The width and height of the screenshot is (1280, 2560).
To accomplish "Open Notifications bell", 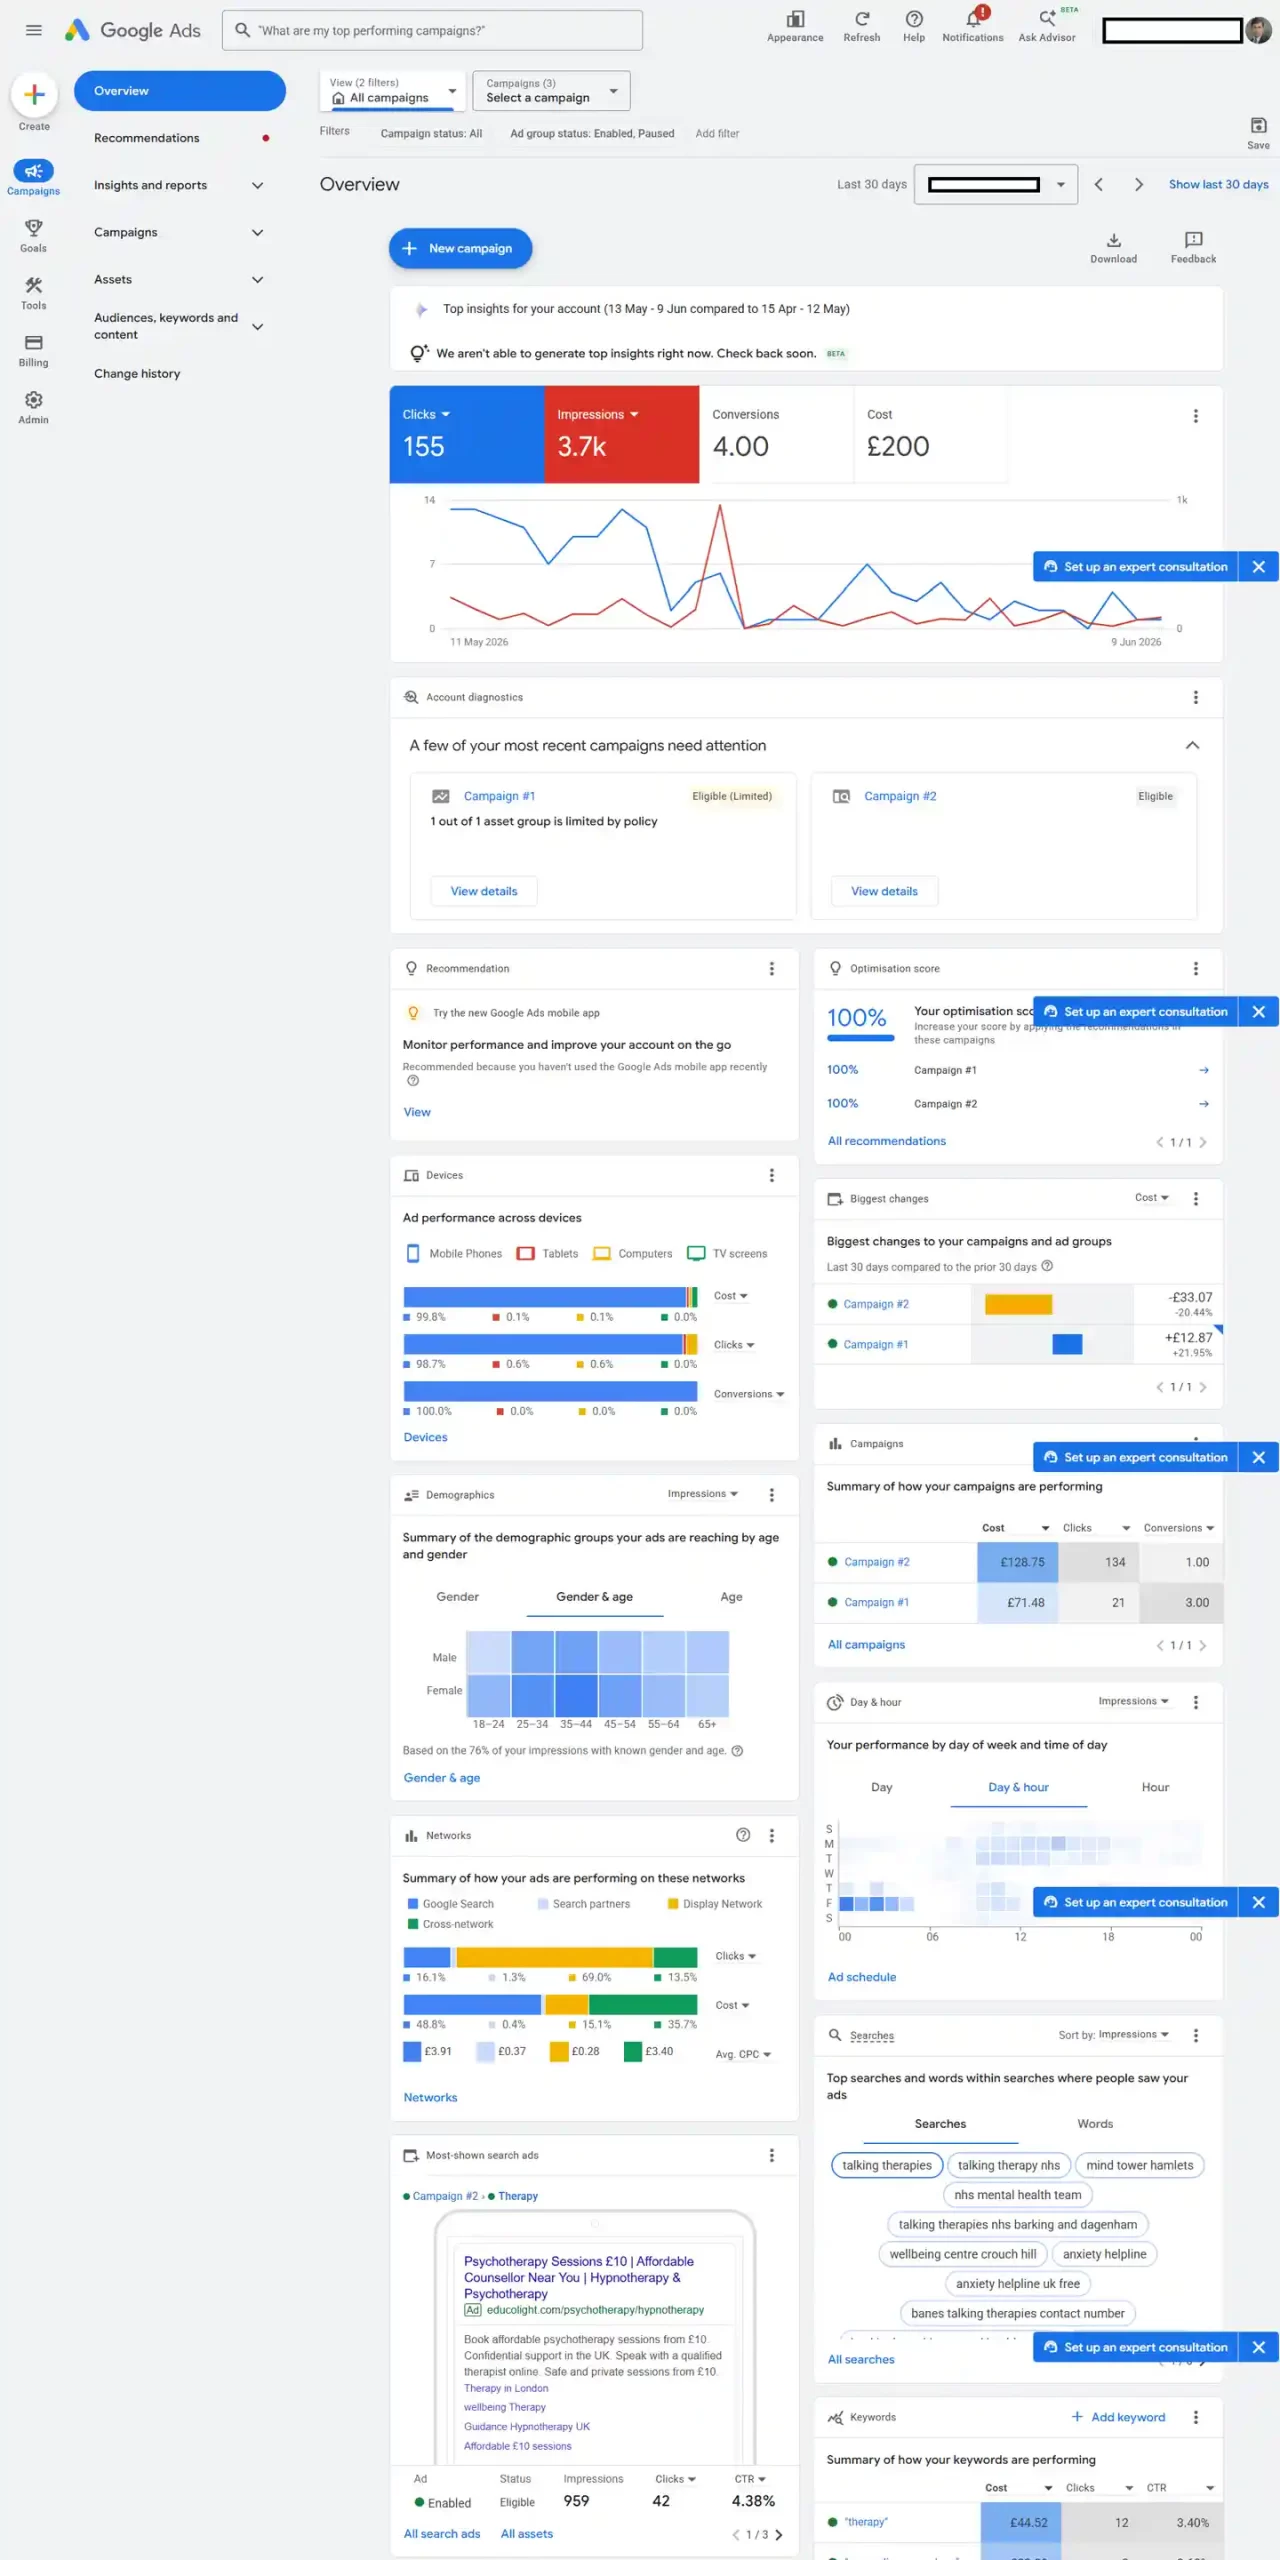I will pyautogui.click(x=973, y=26).
